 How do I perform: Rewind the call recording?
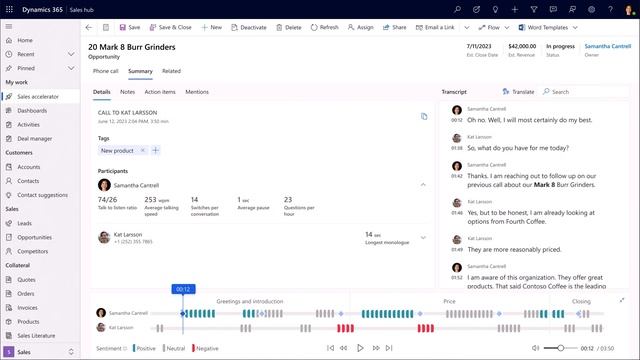[x=344, y=348]
